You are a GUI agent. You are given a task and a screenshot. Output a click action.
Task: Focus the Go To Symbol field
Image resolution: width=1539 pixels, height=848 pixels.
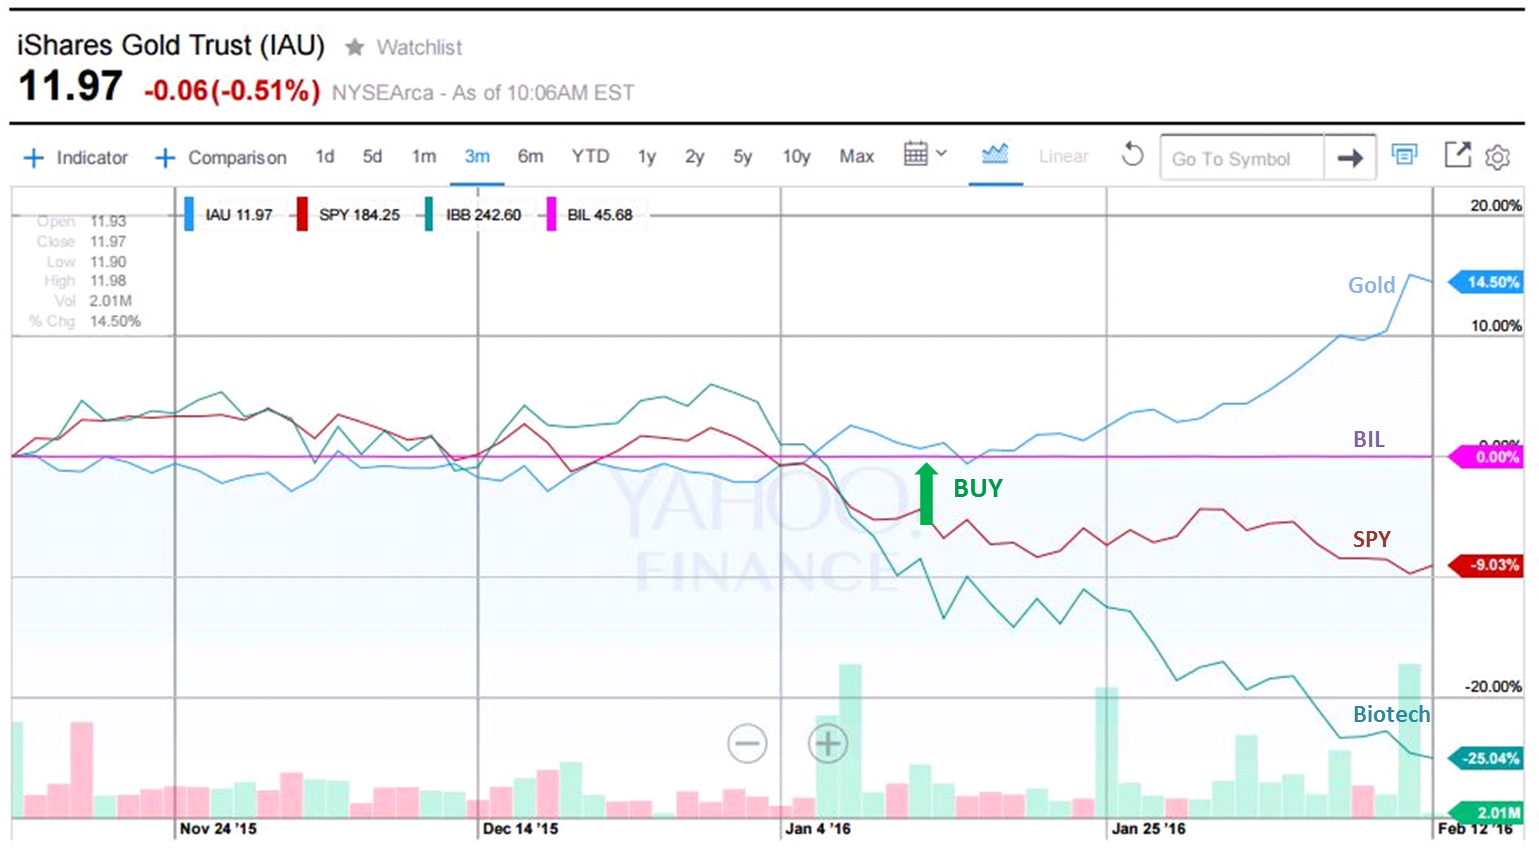(x=1241, y=159)
